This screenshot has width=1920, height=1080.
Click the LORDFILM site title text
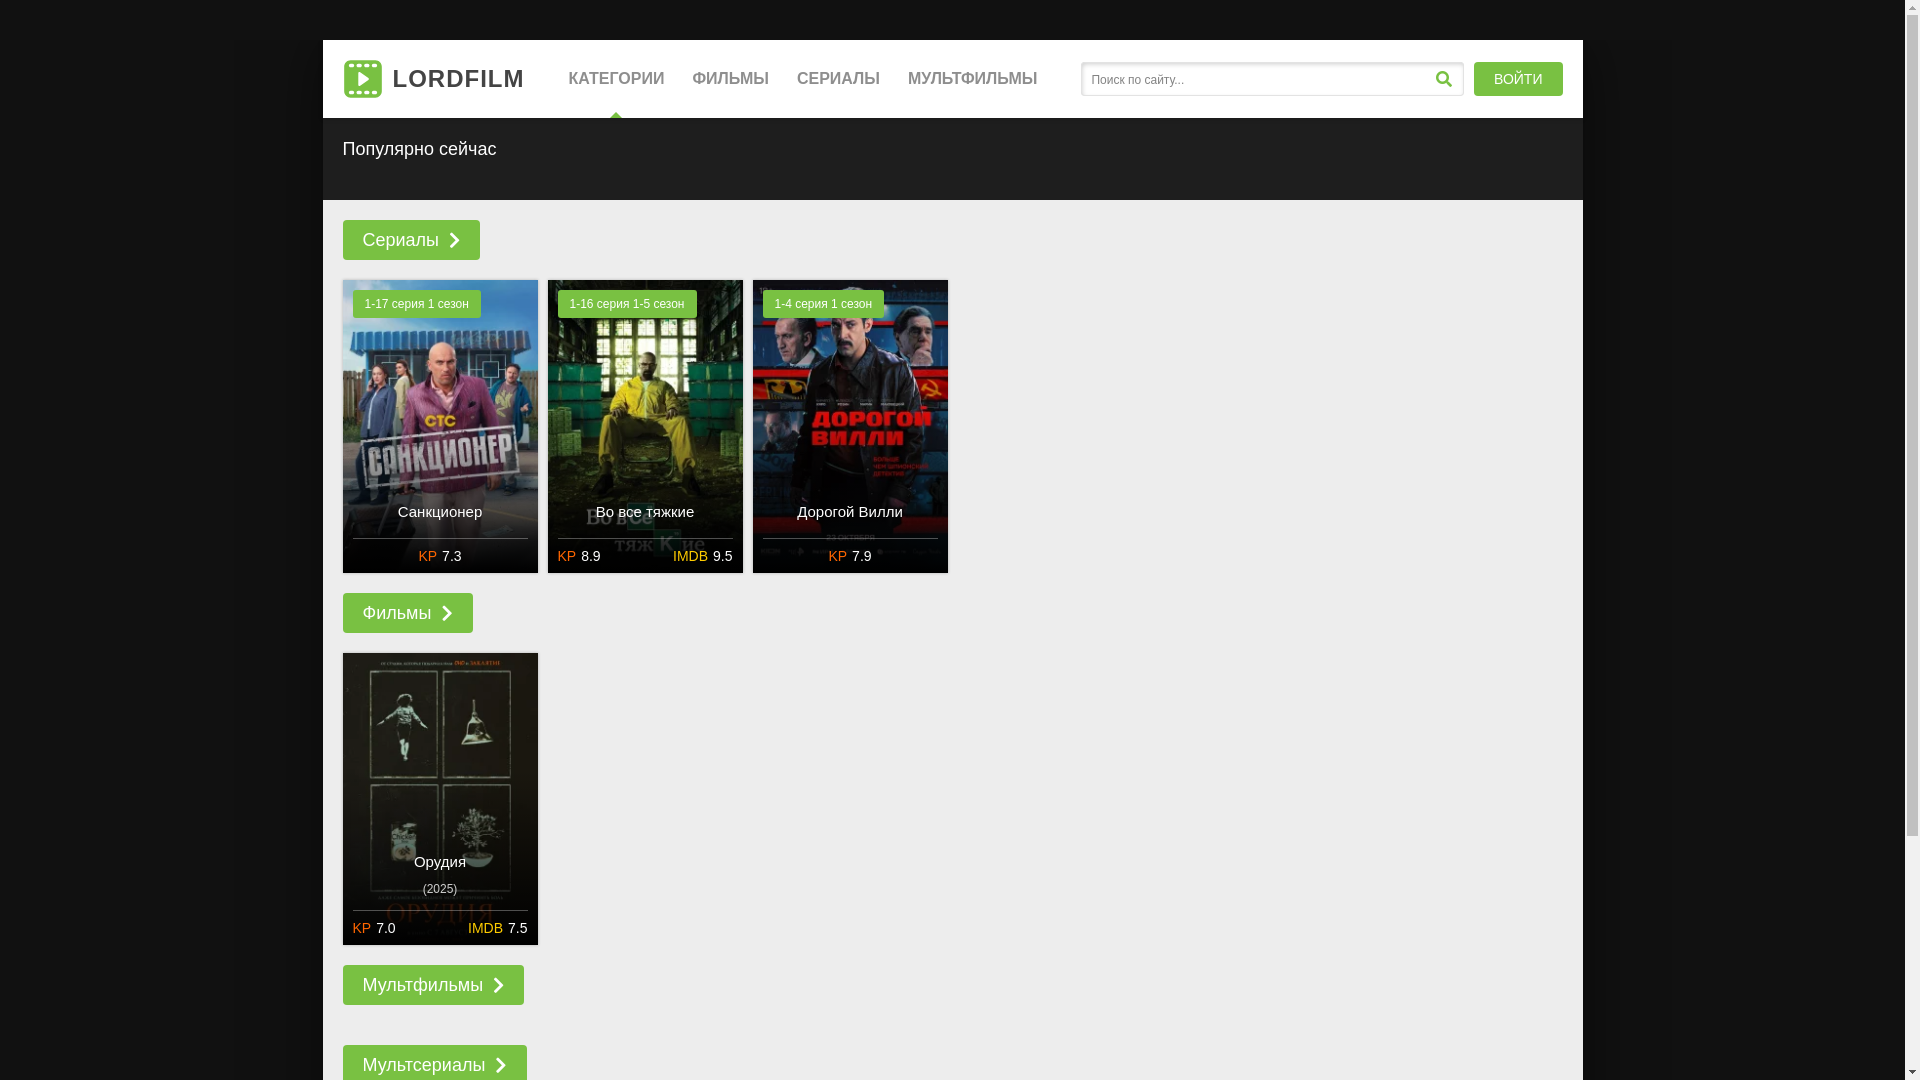point(458,79)
